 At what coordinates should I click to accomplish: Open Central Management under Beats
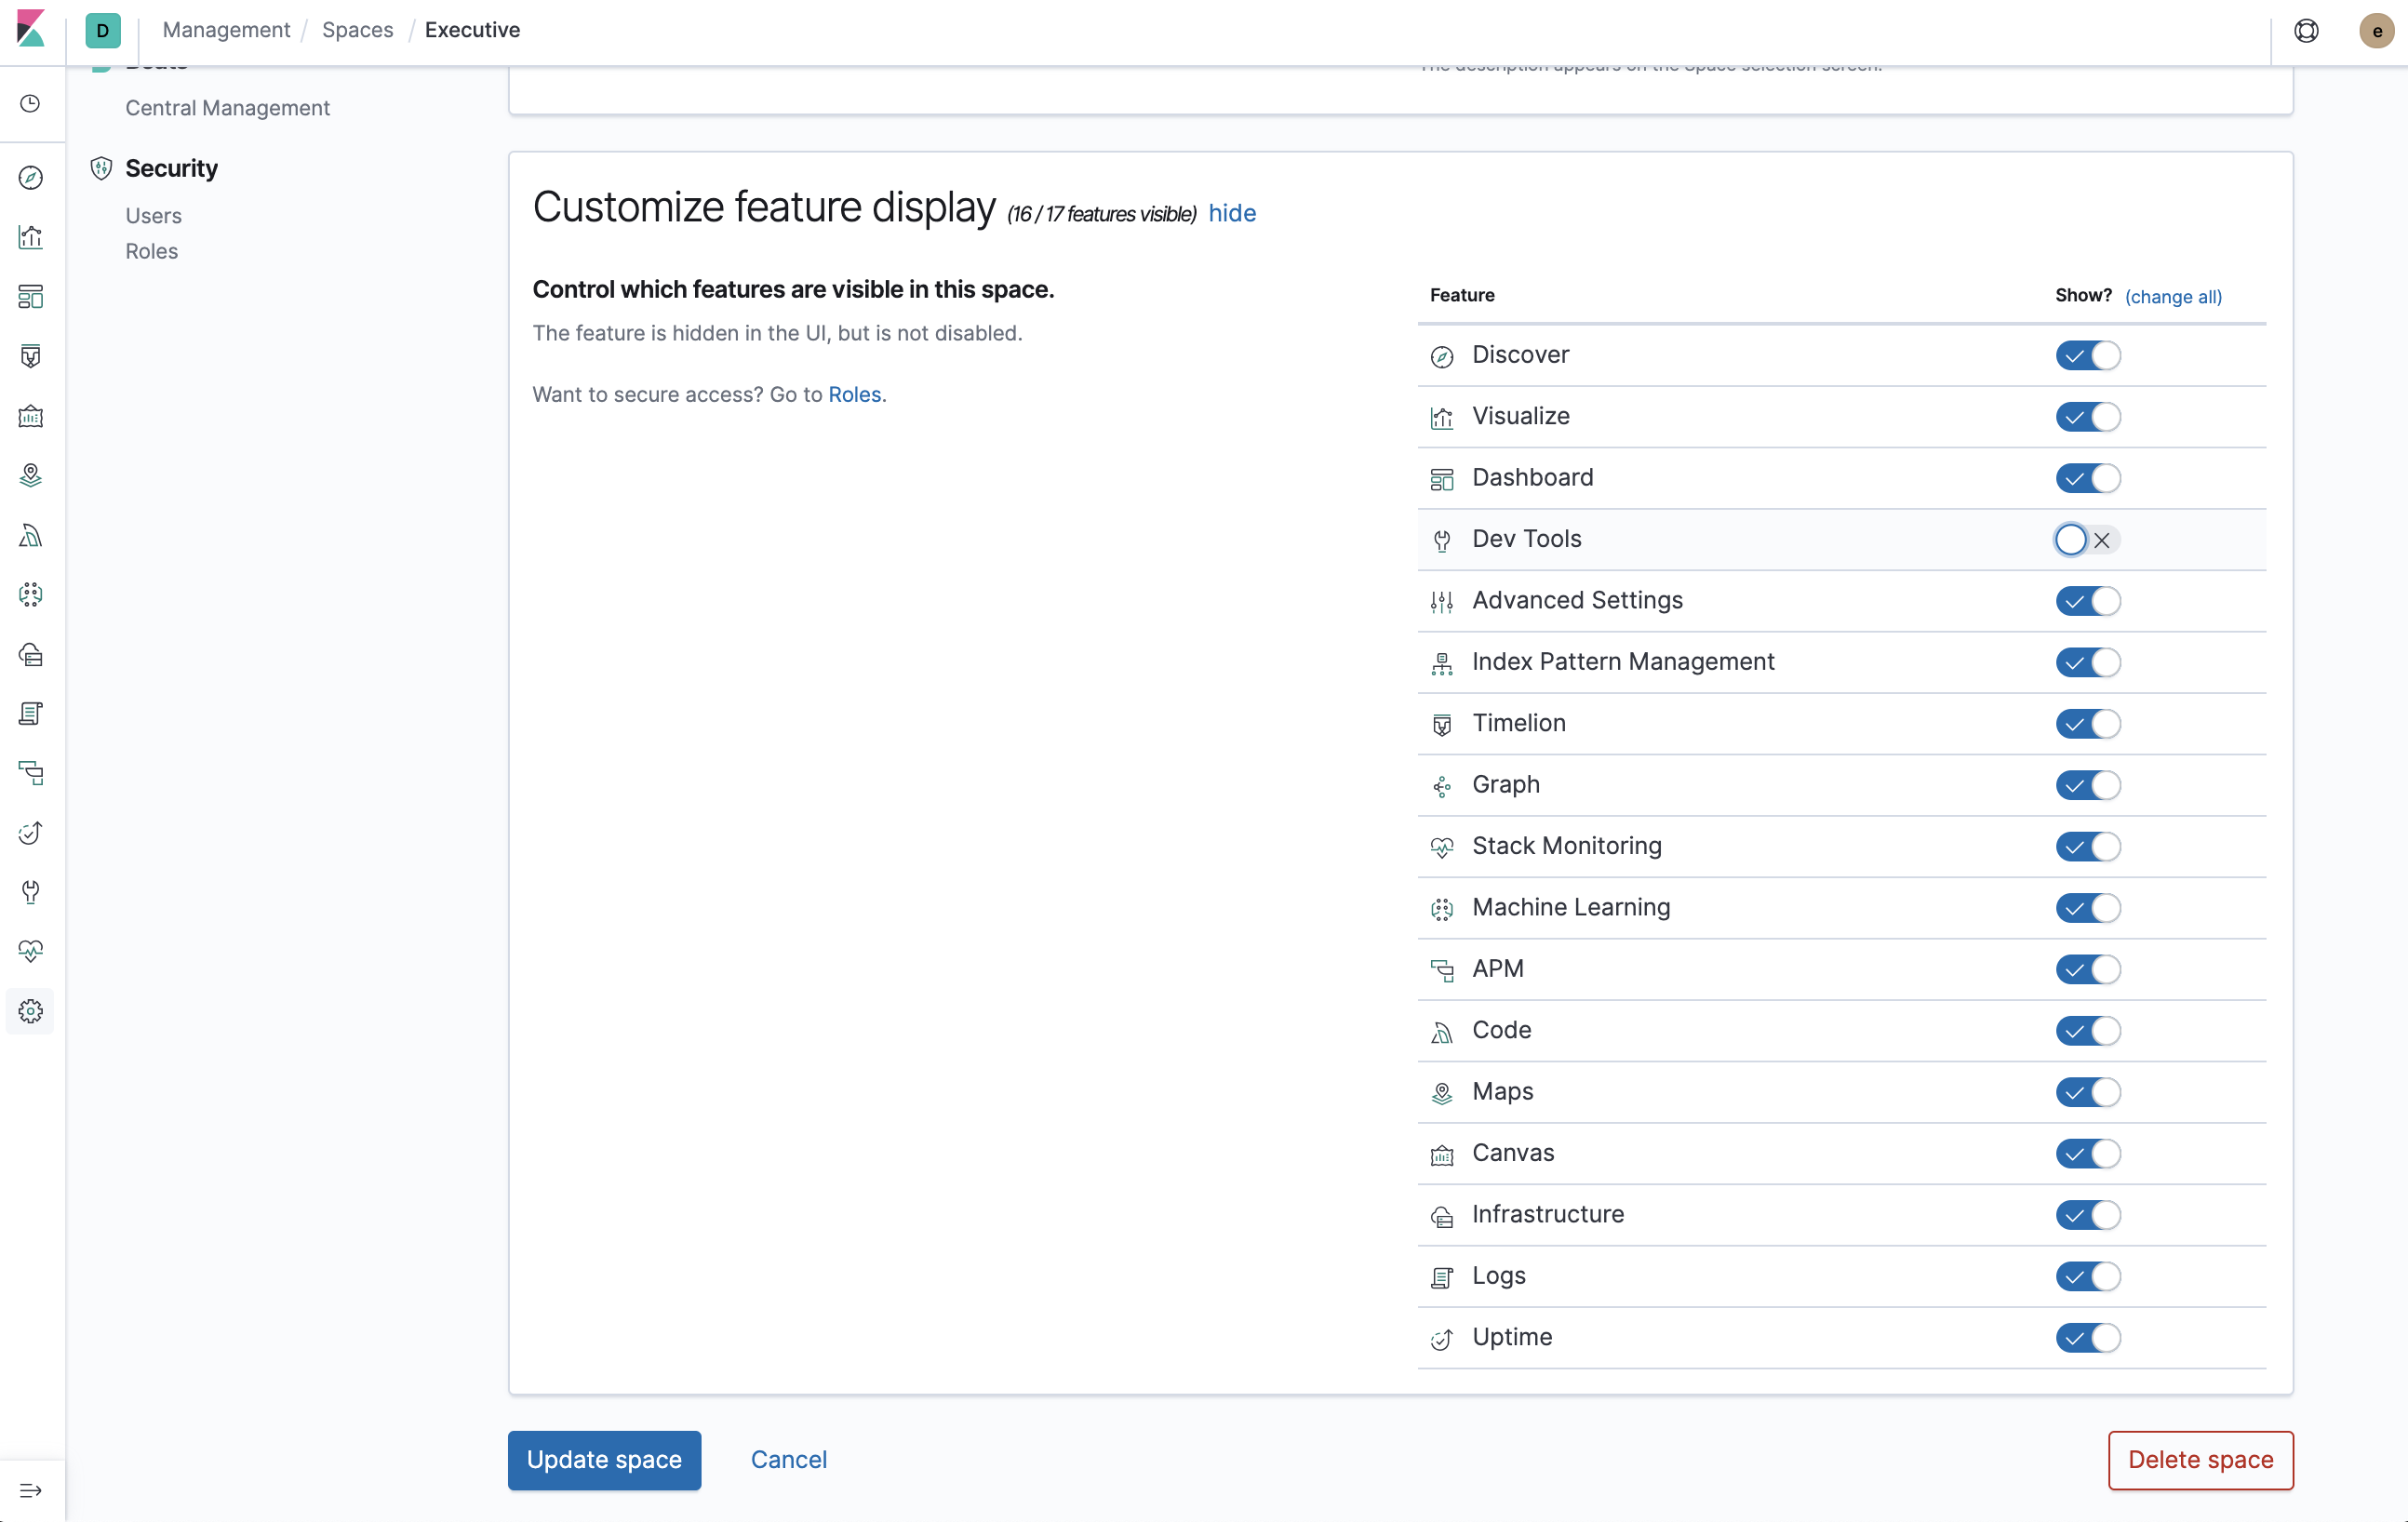[227, 108]
